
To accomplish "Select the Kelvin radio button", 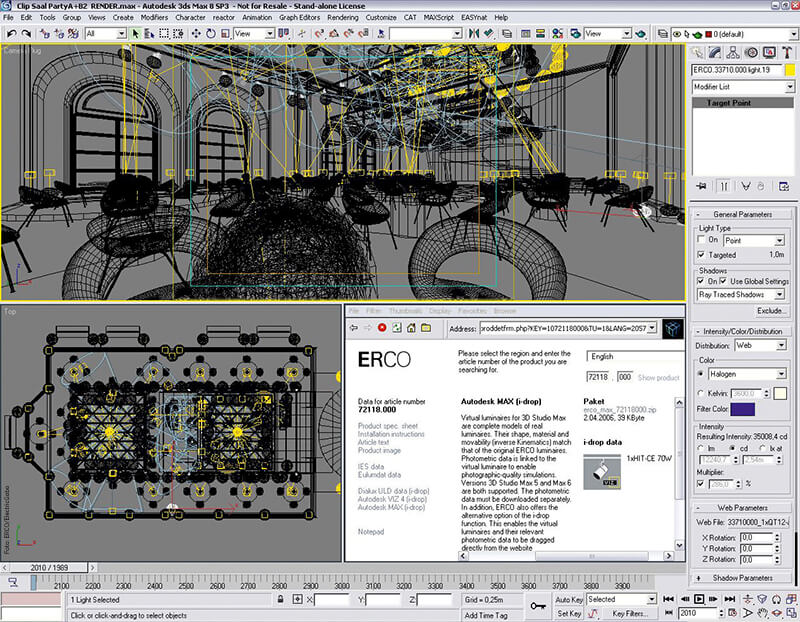I will point(701,393).
